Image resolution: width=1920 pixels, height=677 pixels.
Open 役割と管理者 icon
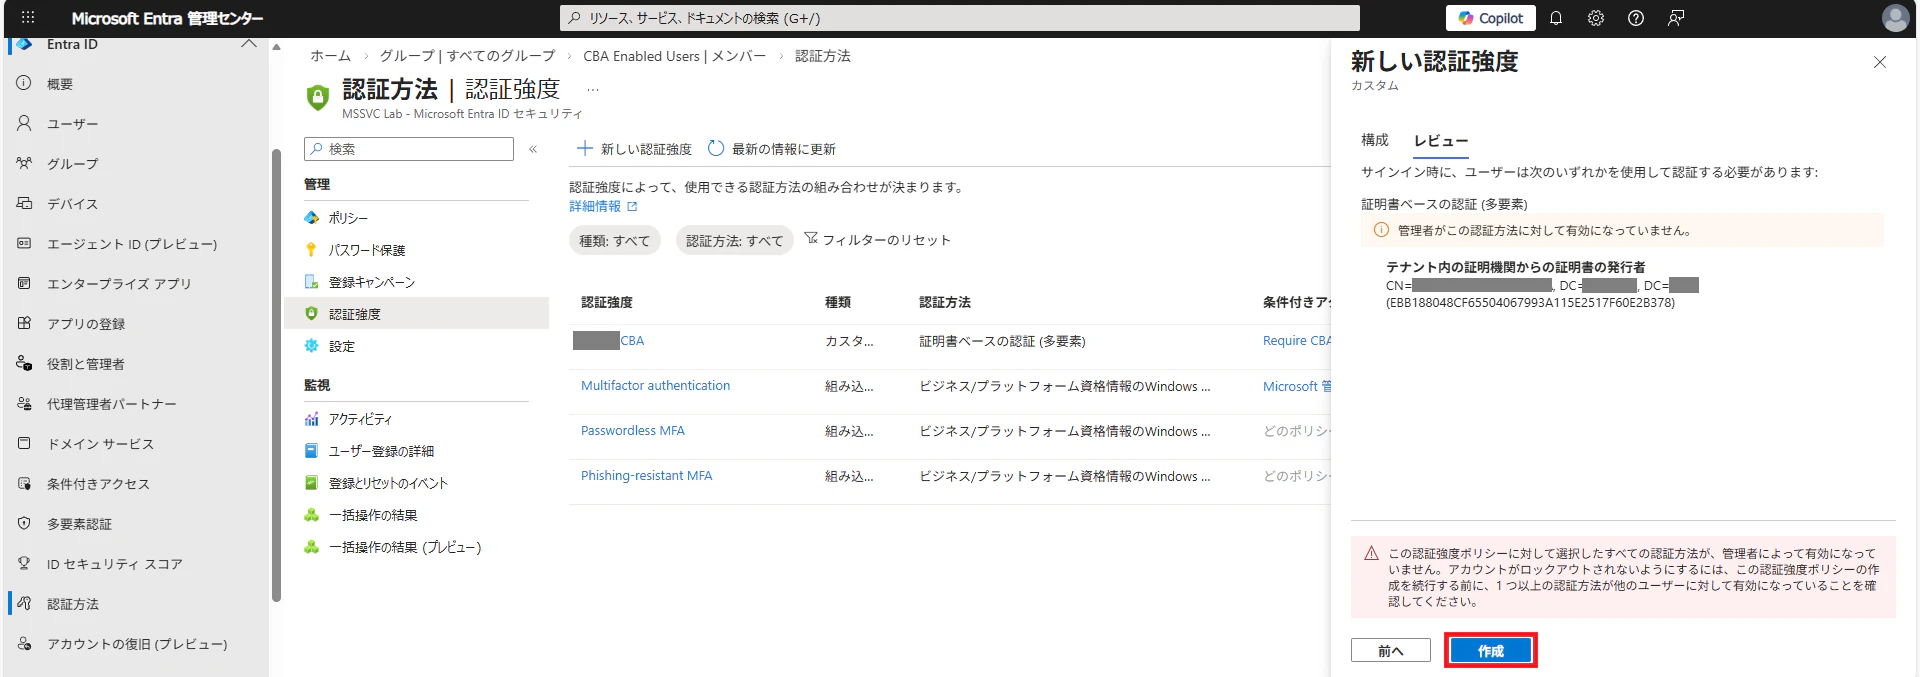tap(24, 363)
